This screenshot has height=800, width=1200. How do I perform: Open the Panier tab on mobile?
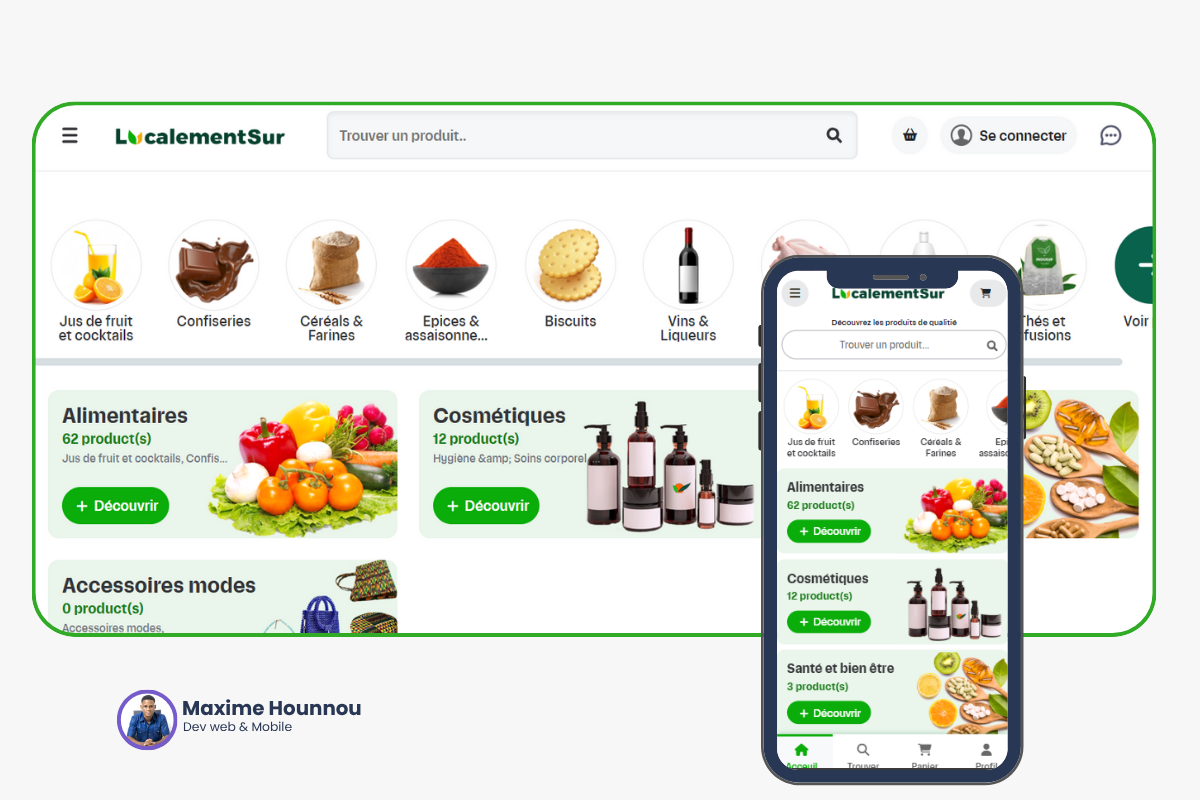(x=924, y=756)
